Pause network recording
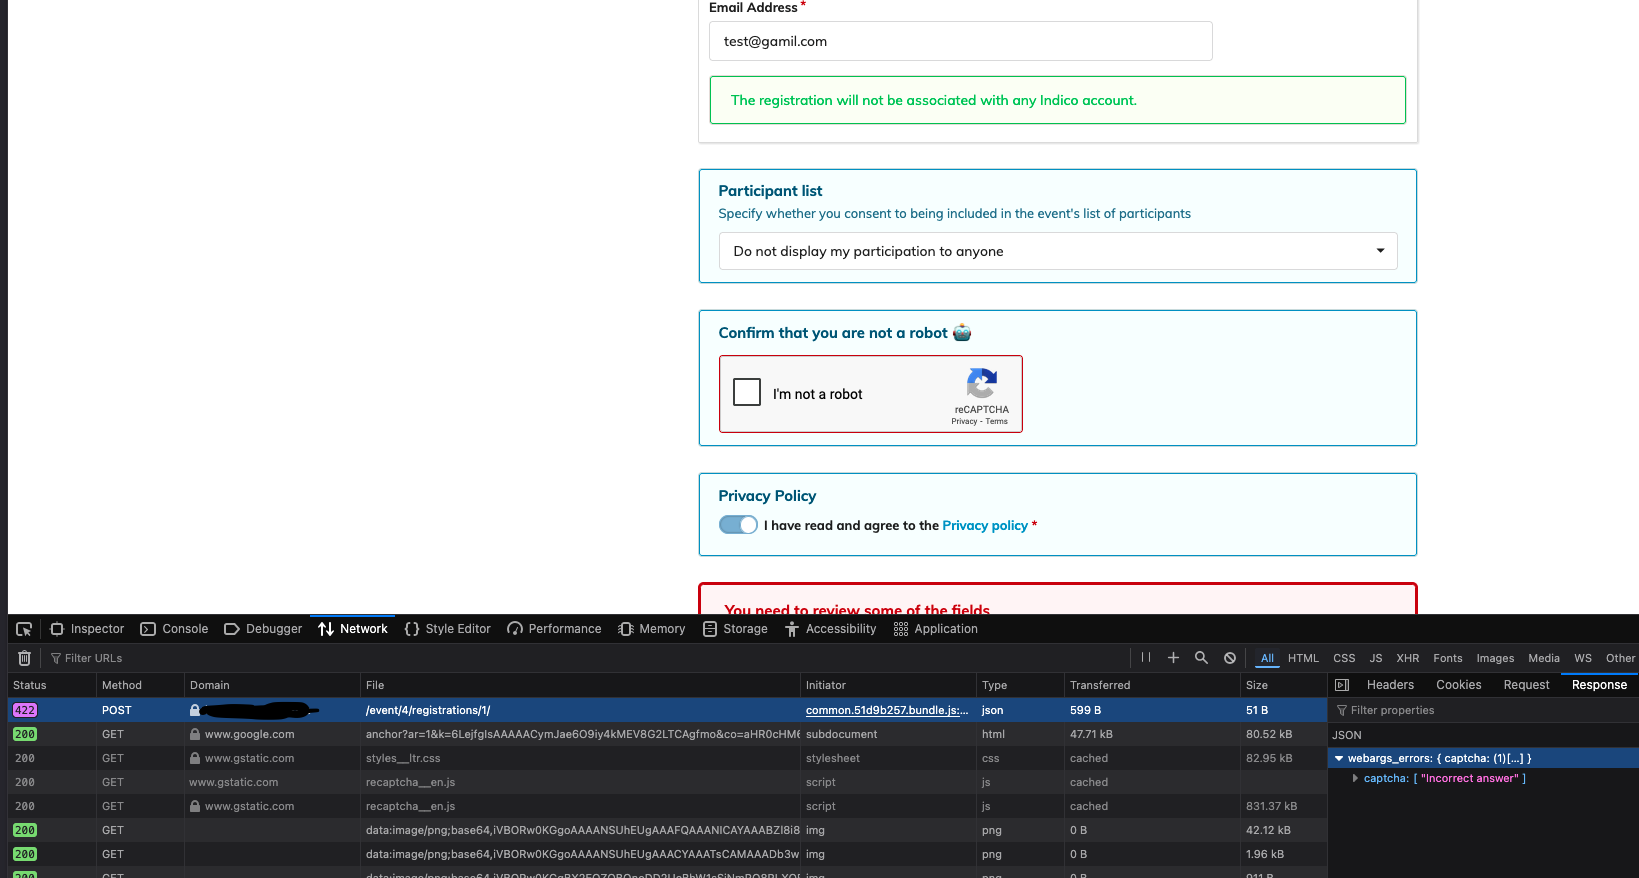Screen dimensions: 1639x878 point(1146,658)
